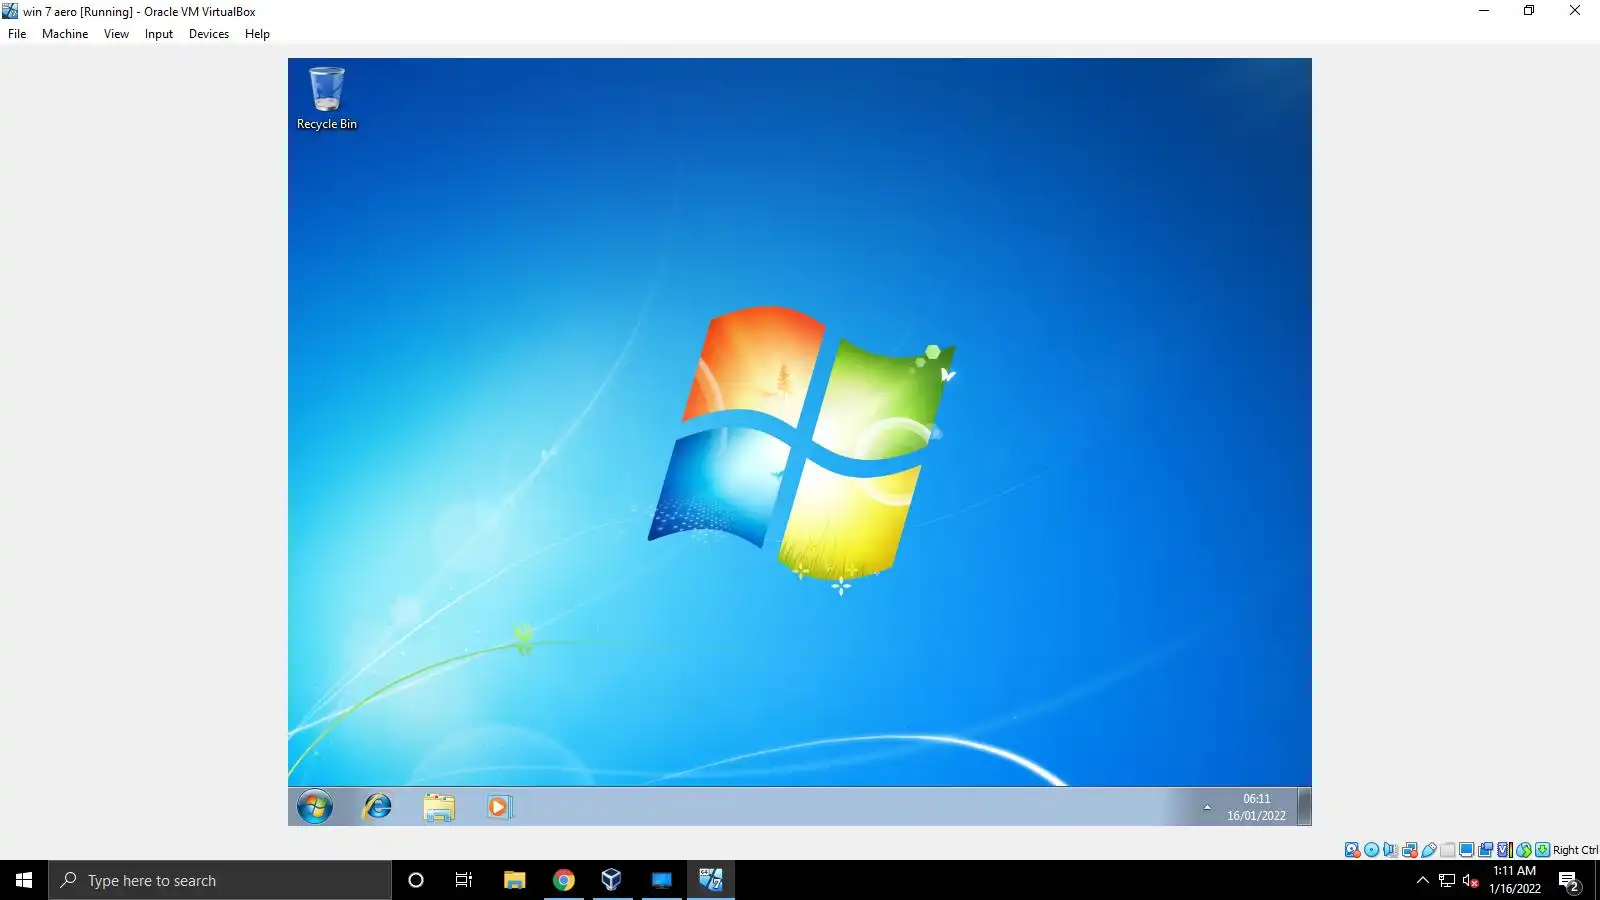Switch to the blue monitor taskbar app
Image resolution: width=1600 pixels, height=900 pixels.
(x=662, y=880)
